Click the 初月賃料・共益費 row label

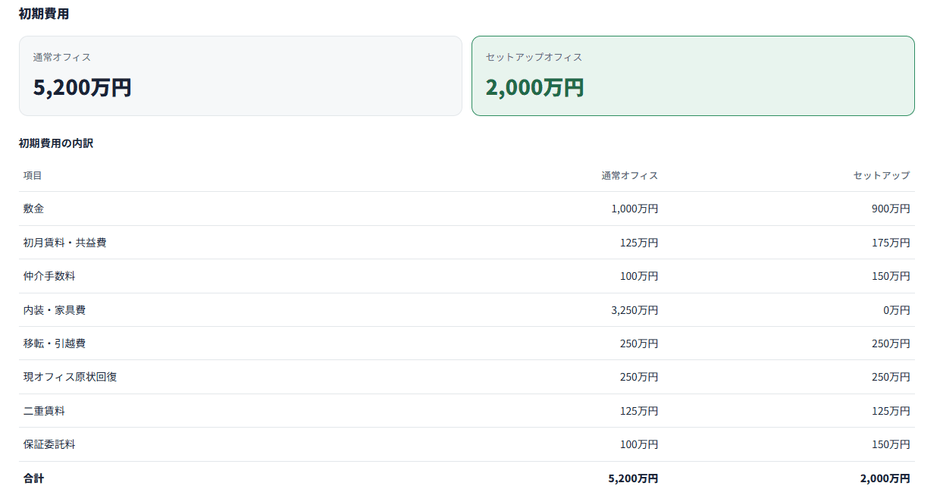pyautogui.click(x=65, y=243)
